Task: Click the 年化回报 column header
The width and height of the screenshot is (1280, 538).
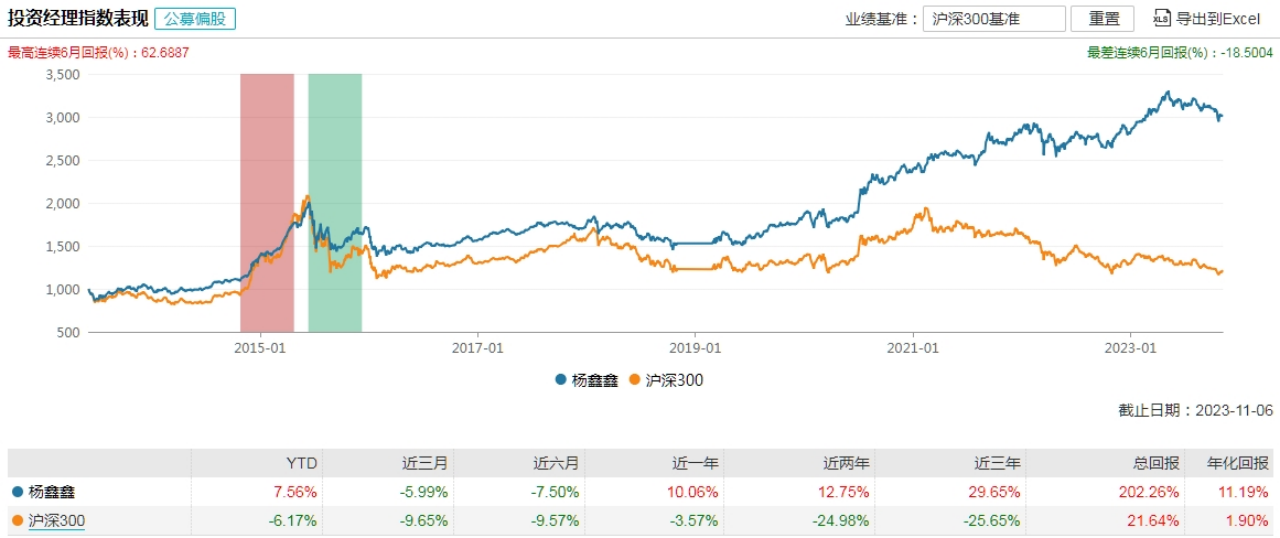Action: point(1246,463)
